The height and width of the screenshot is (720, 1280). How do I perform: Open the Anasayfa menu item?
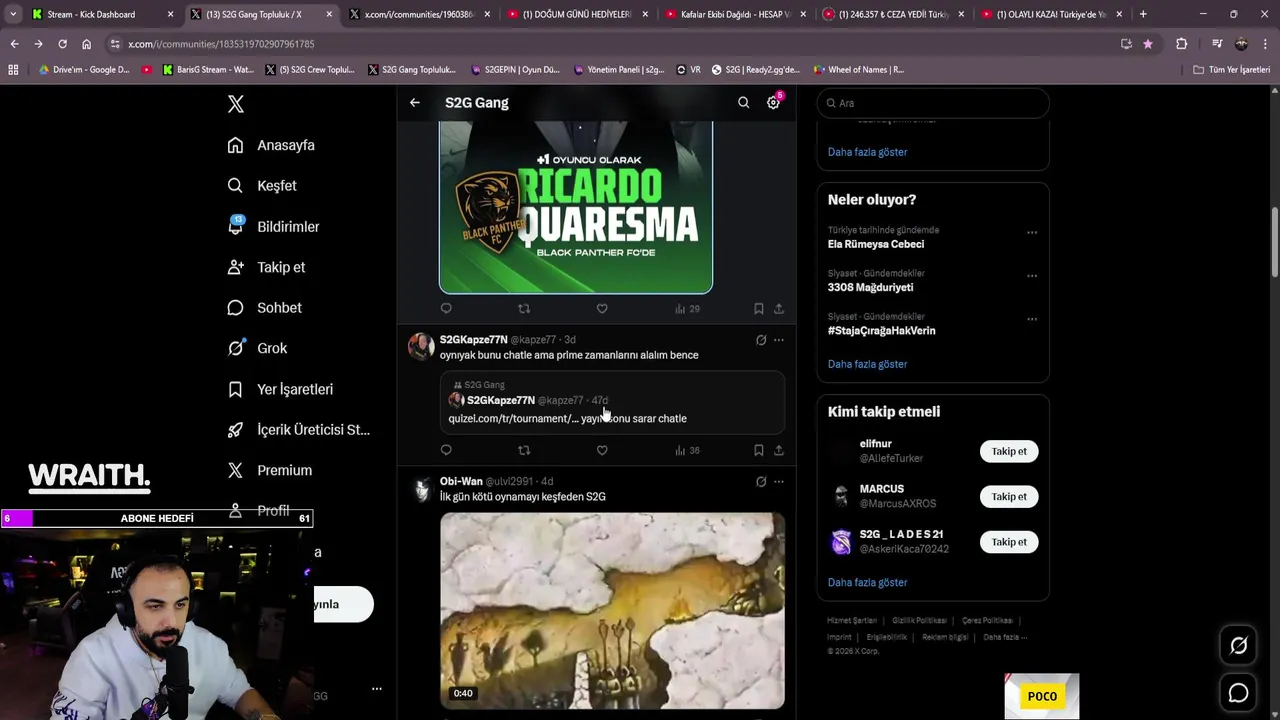point(271,145)
